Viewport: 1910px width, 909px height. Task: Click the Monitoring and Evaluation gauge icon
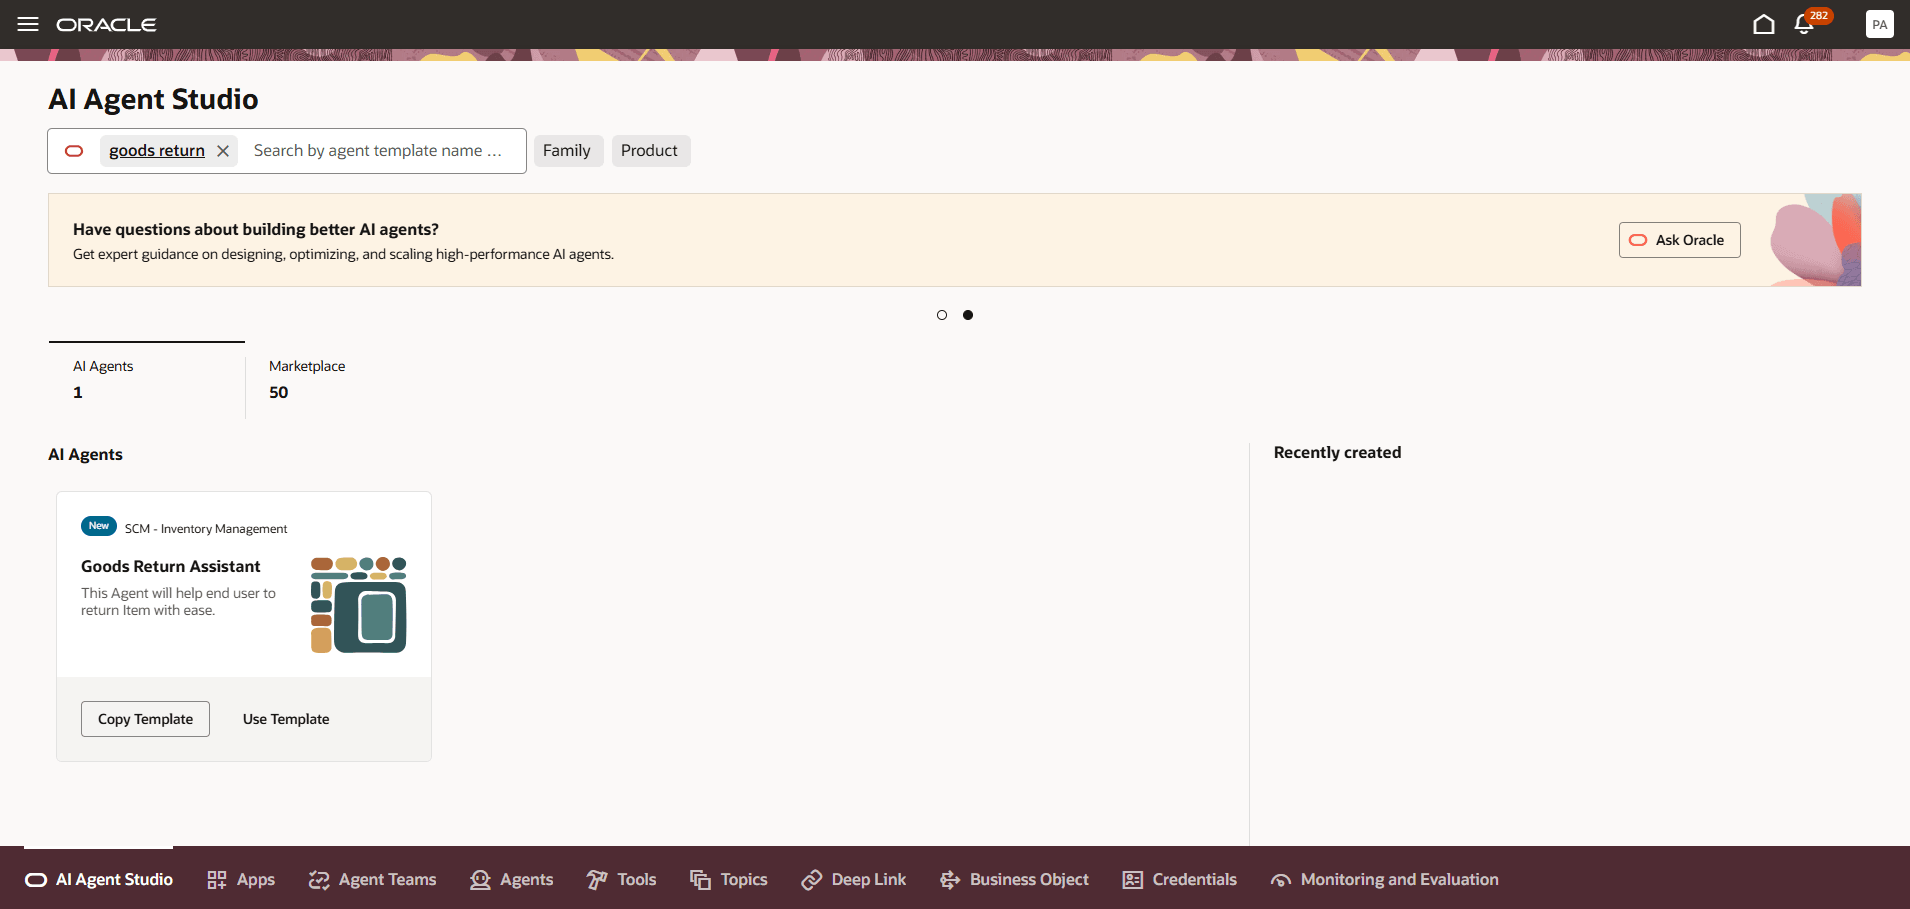(1281, 880)
